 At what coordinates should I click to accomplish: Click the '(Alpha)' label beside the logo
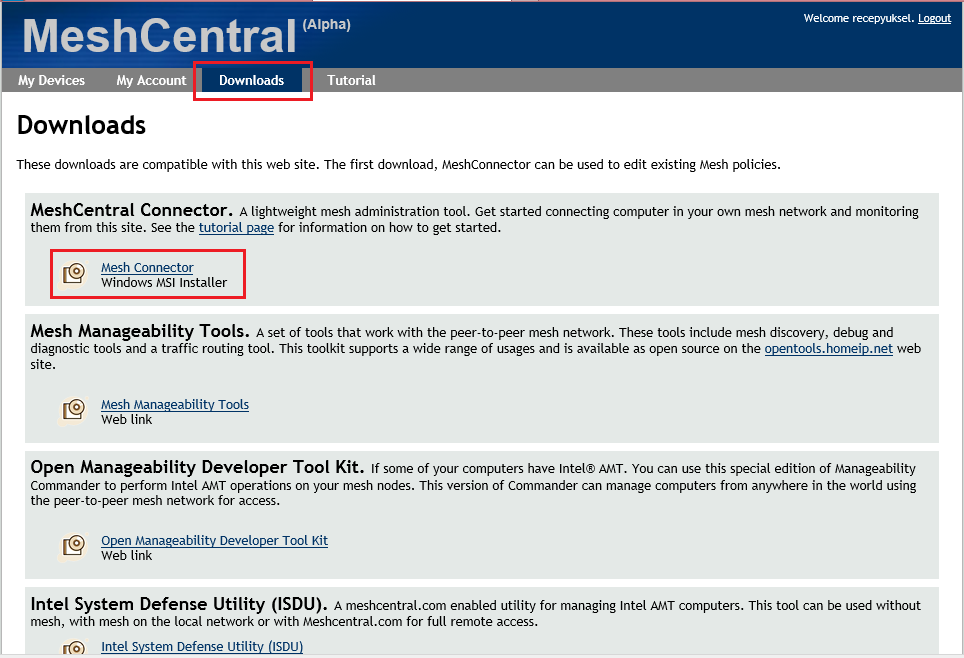(x=326, y=25)
